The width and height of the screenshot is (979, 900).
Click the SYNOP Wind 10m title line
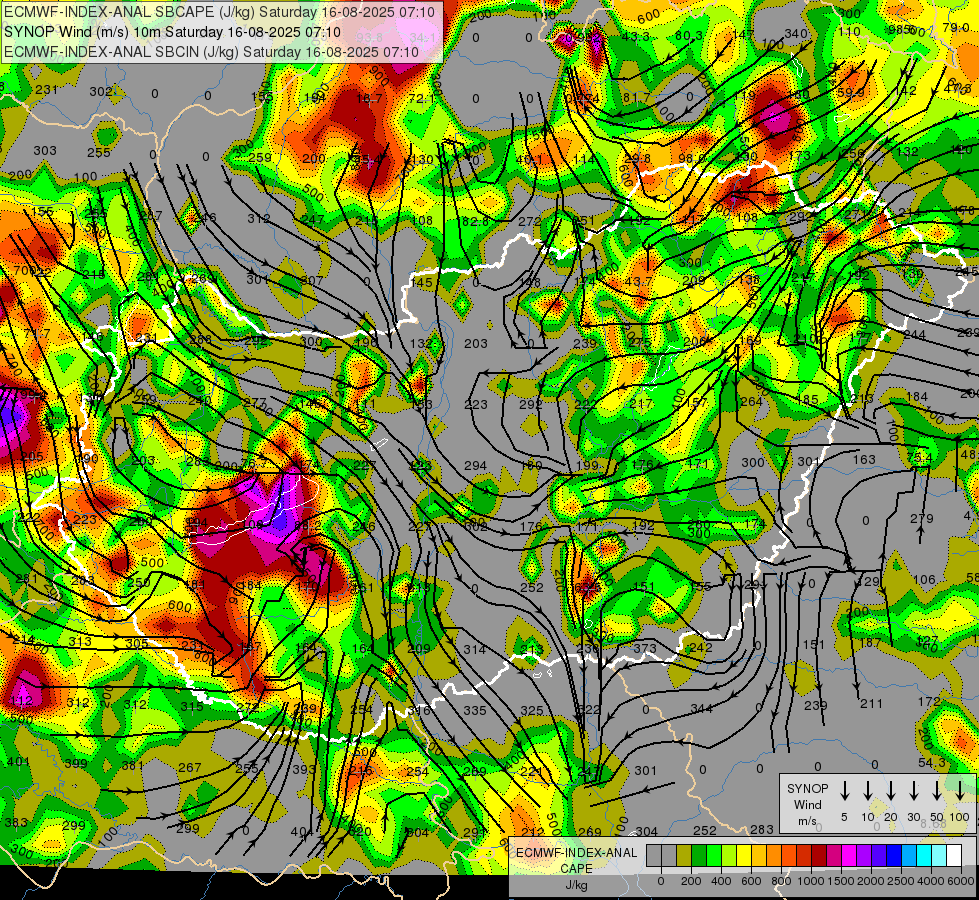(172, 32)
